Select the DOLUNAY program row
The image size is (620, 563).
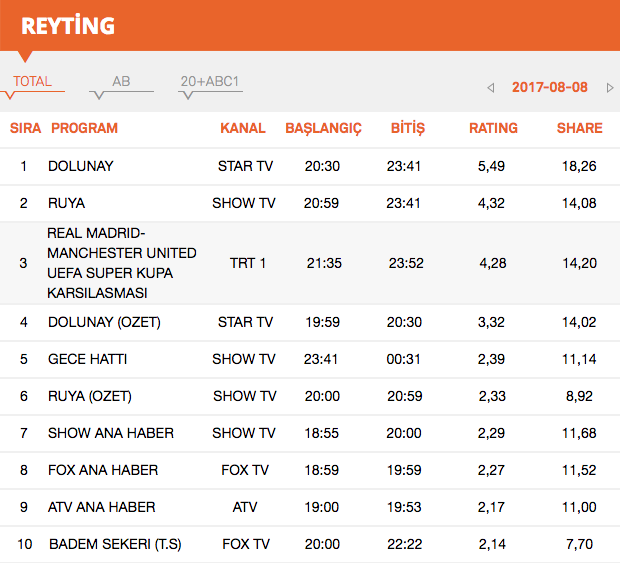81,166
